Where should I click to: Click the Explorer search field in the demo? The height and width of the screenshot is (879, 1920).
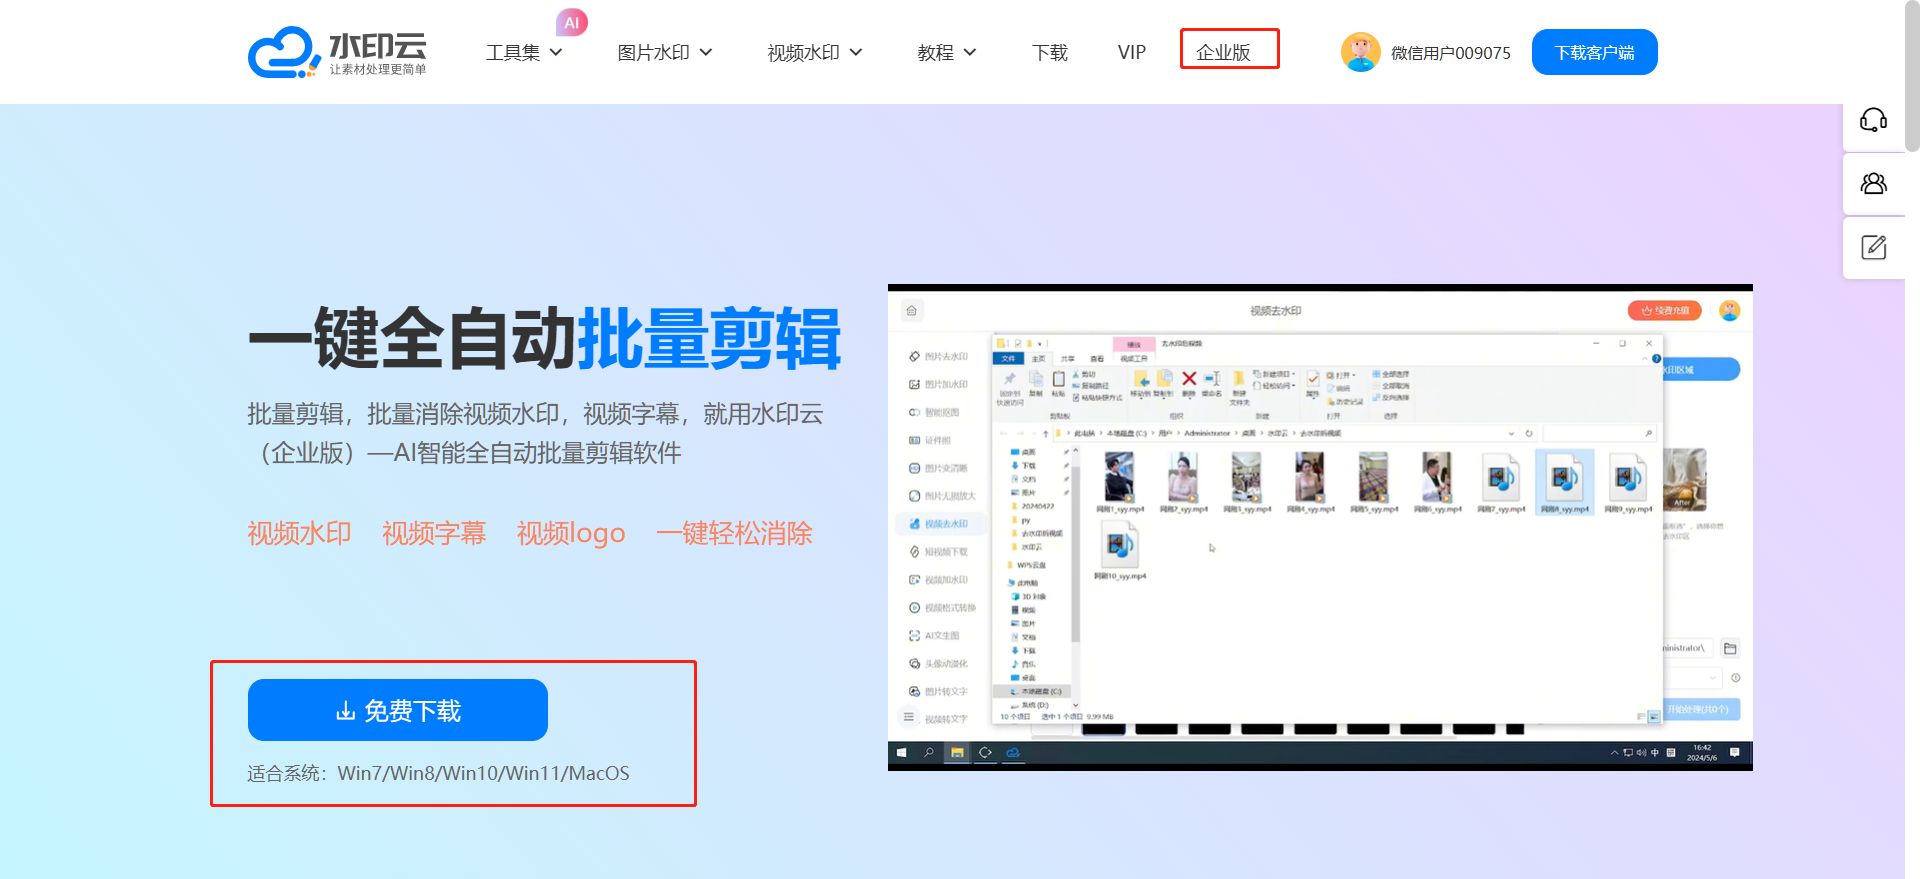click(1599, 434)
